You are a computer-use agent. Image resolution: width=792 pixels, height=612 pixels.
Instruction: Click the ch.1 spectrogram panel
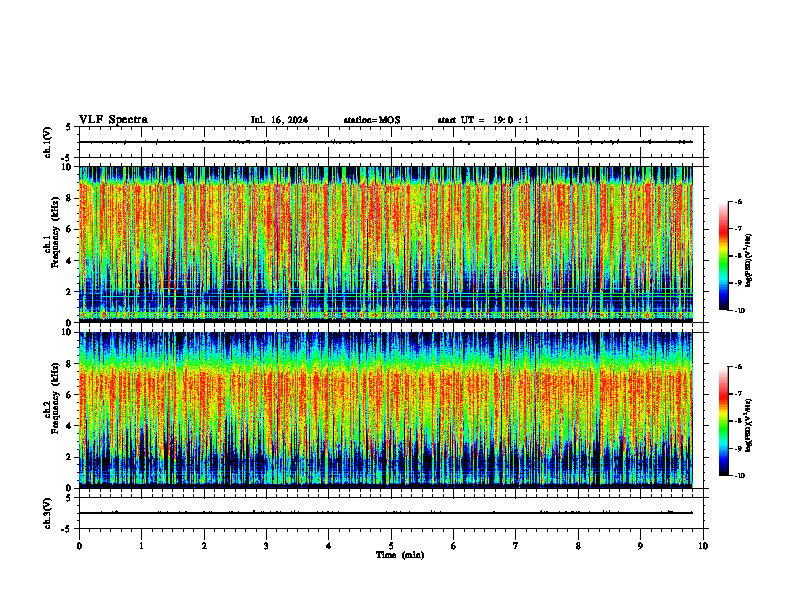[x=386, y=244]
